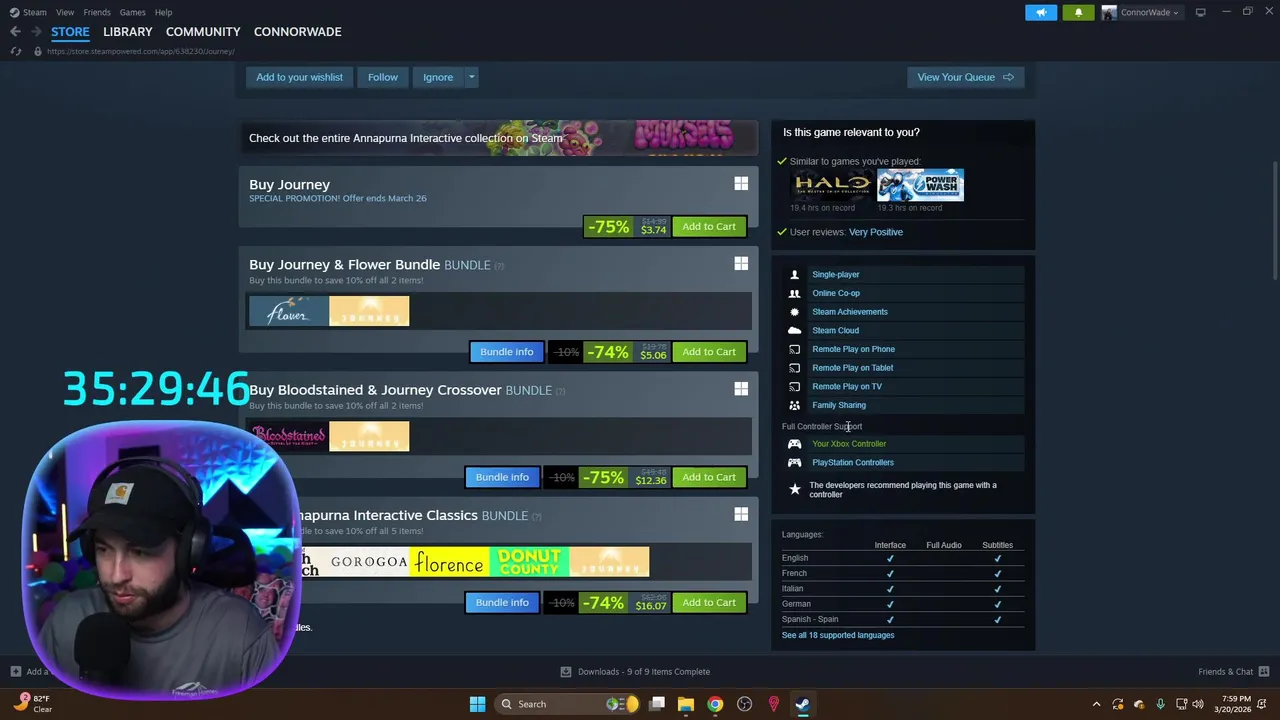Open Bundle info for Journey & Flower Bundle
This screenshot has width=1280, height=720.
point(506,352)
